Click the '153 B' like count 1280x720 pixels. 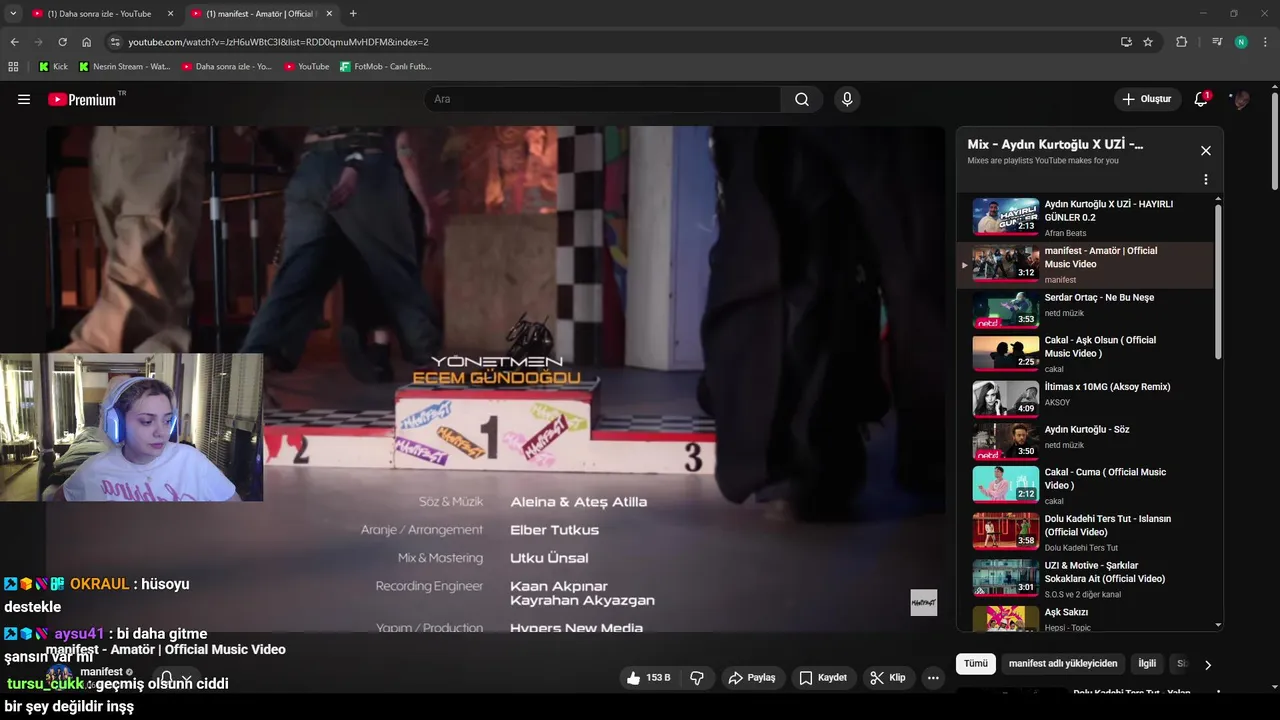coord(658,677)
